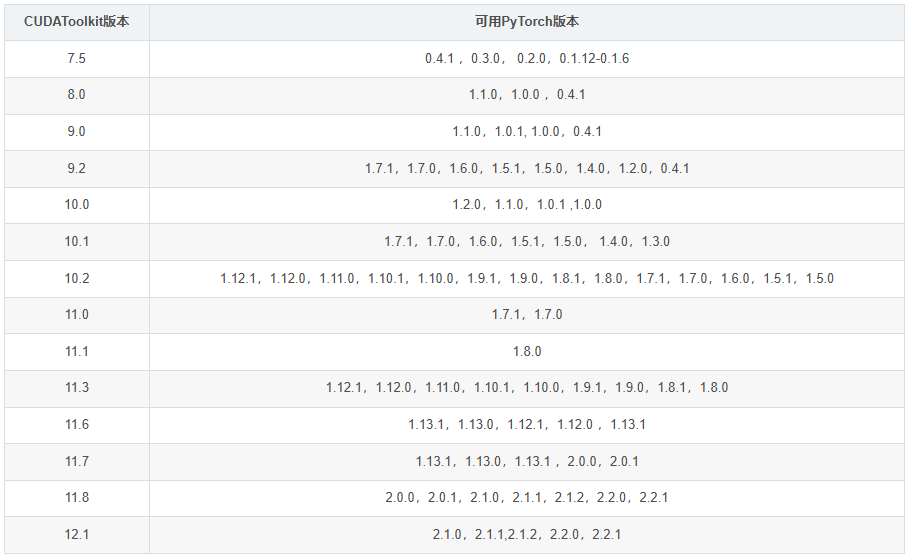Click the CUDA 12.1 row label
The image size is (908, 557).
77,534
